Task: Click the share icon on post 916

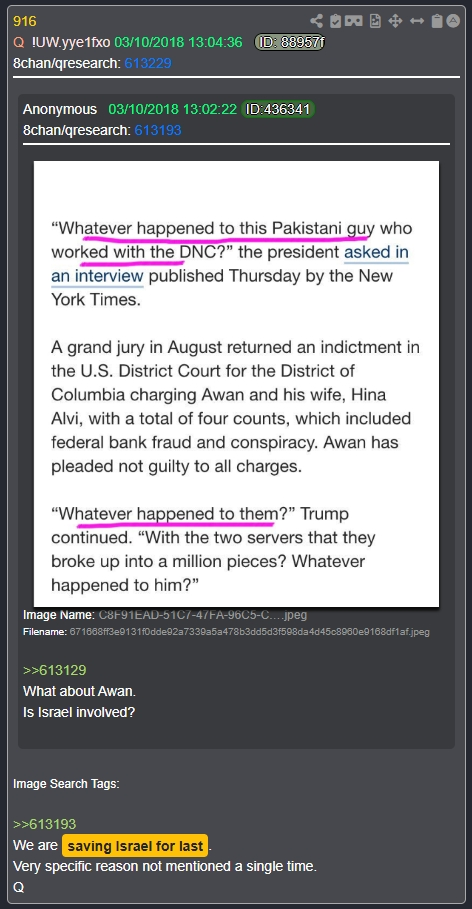Action: pos(316,21)
